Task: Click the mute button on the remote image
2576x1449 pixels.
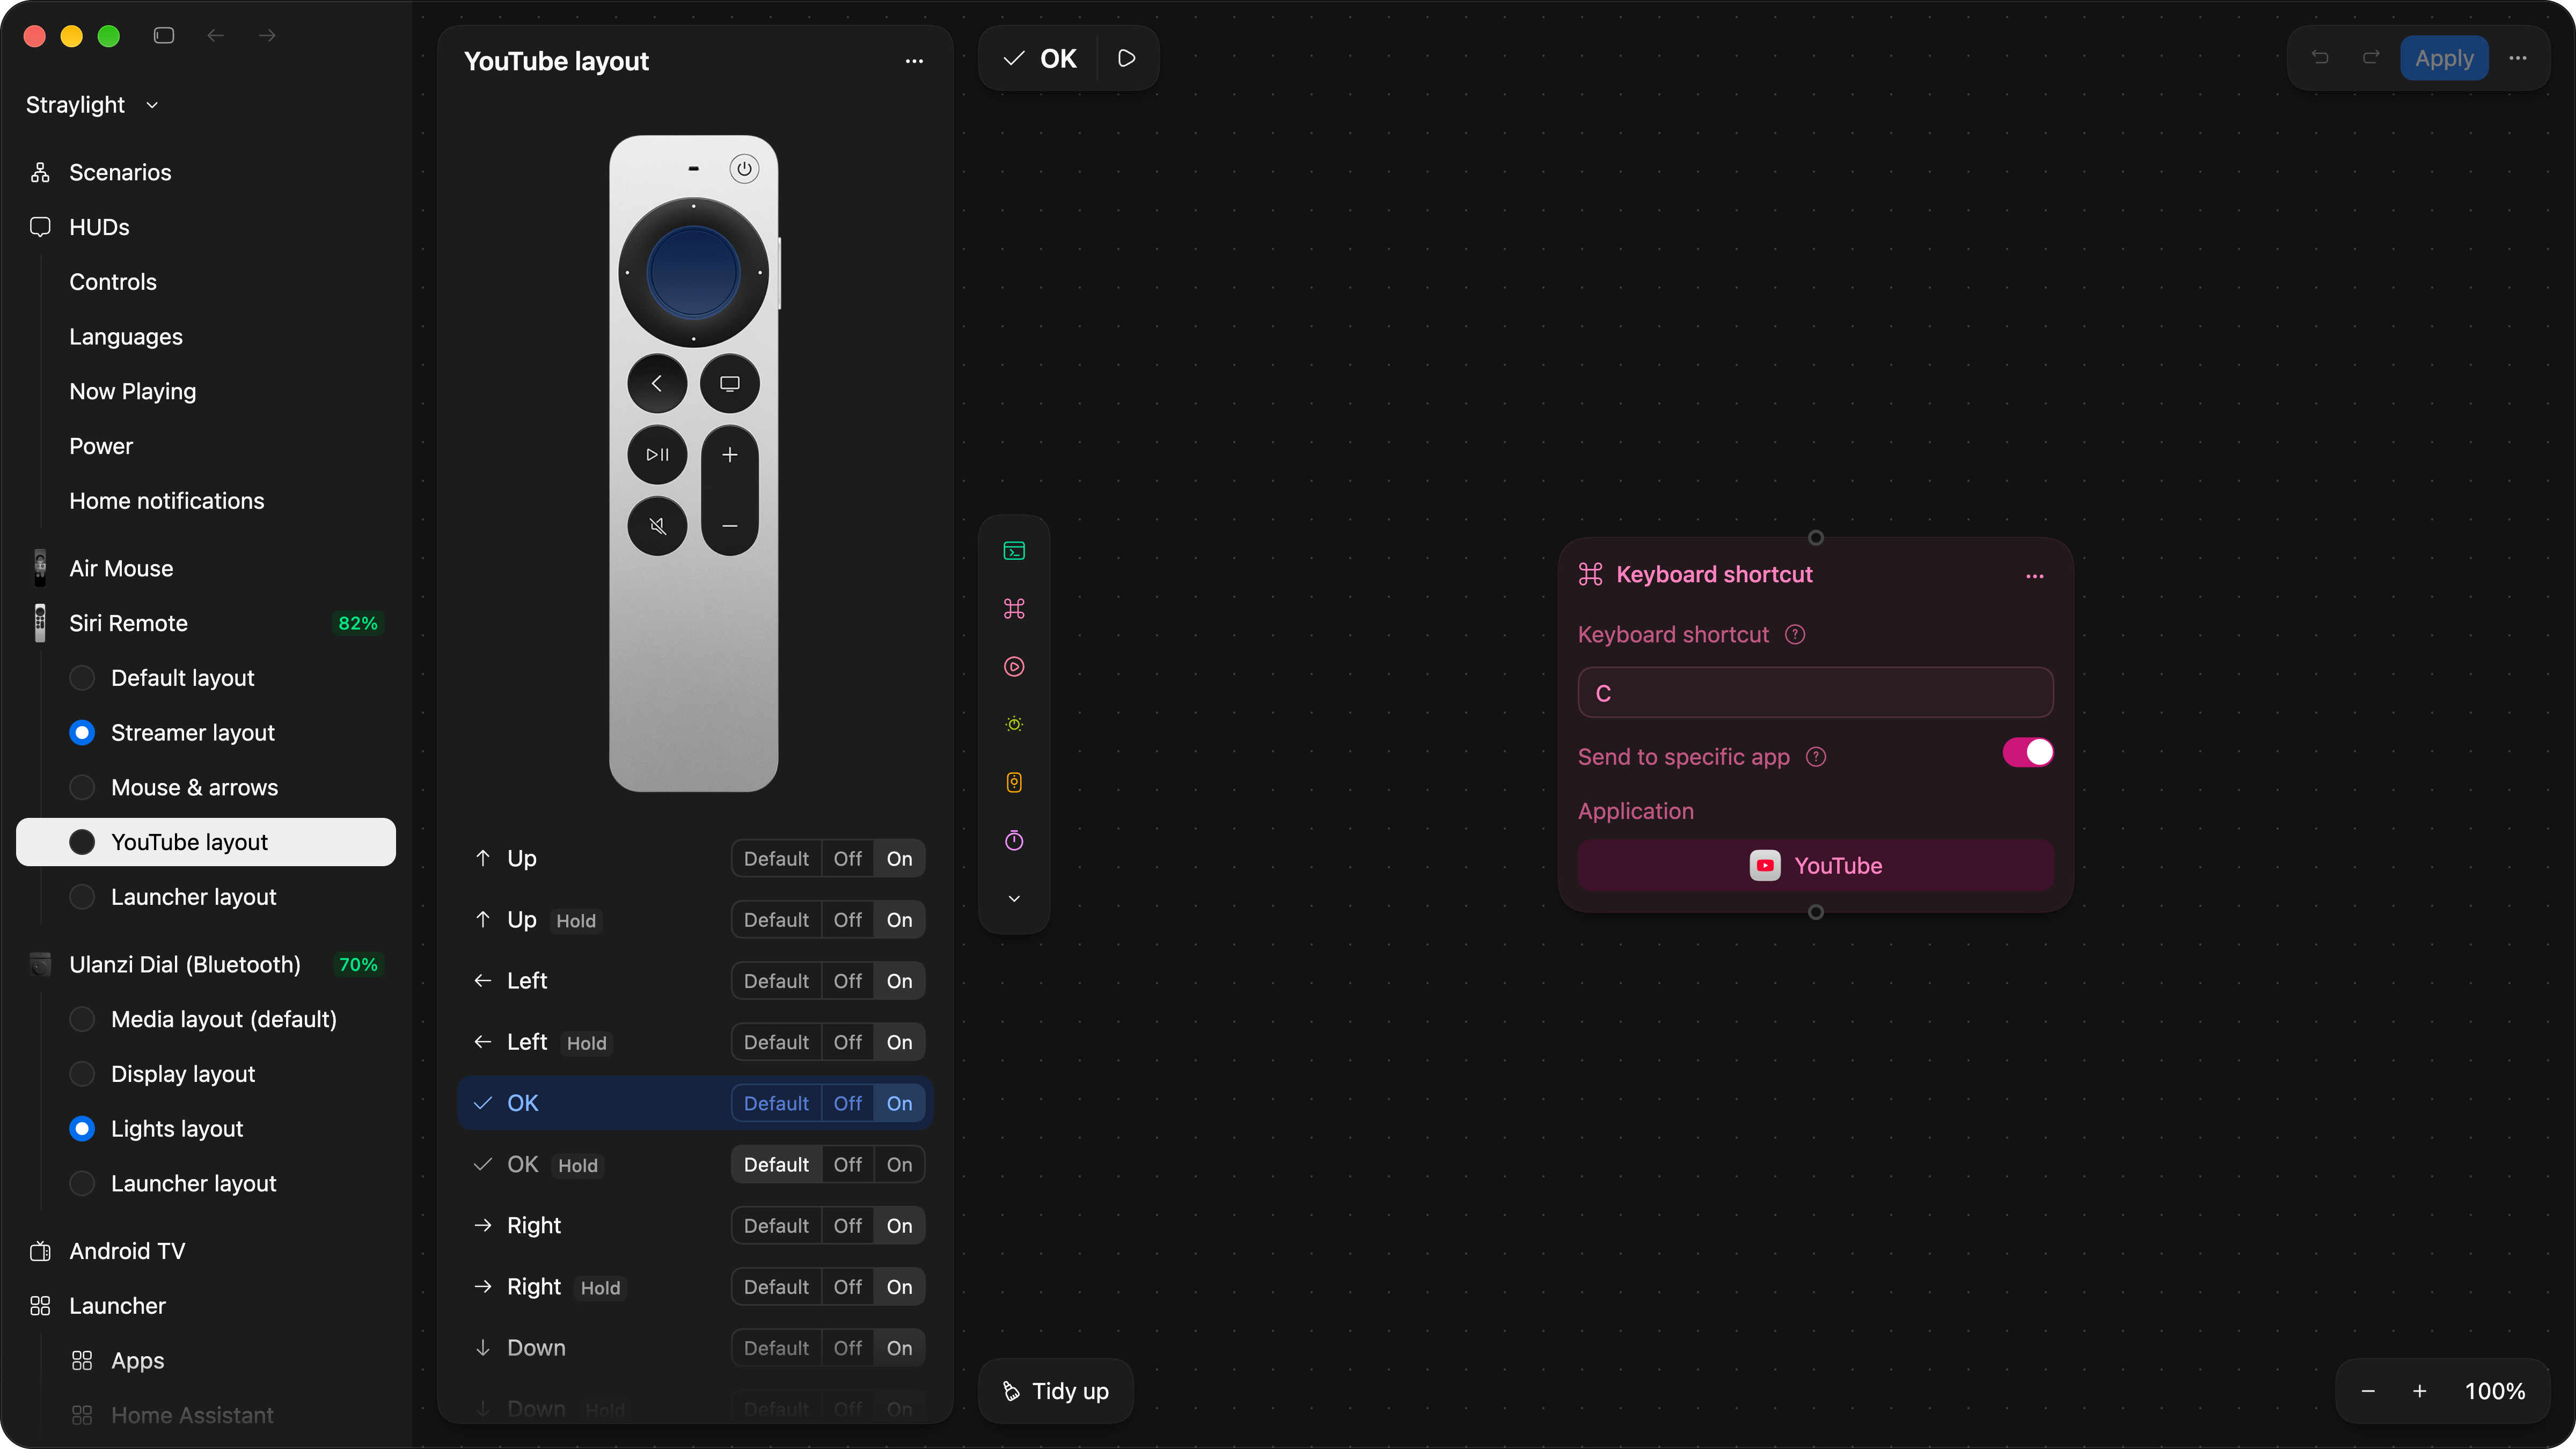Action: (x=657, y=526)
